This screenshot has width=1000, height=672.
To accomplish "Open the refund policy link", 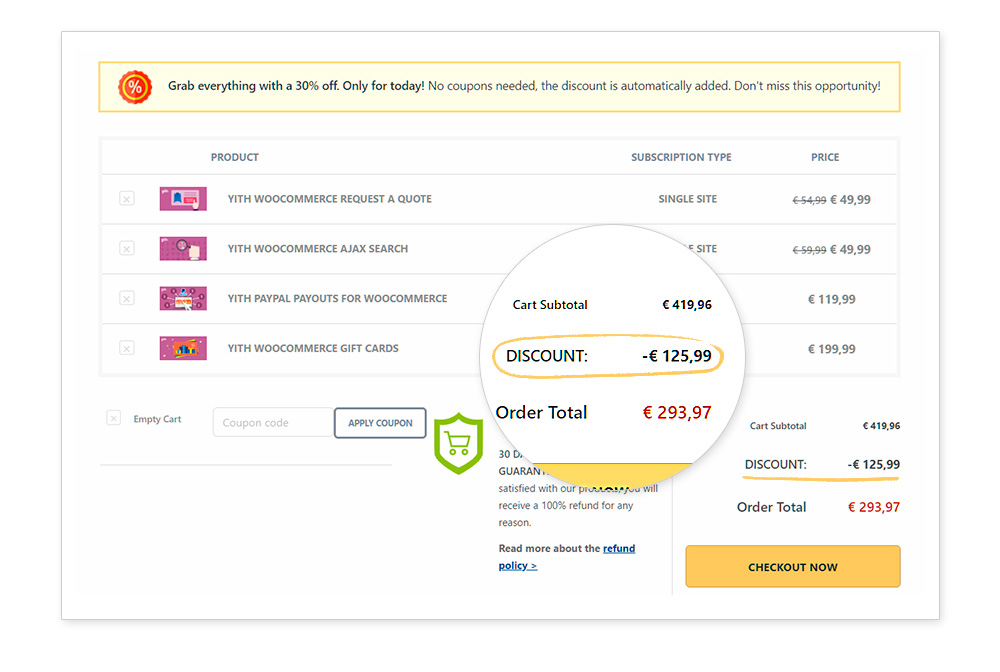I will tap(566, 557).
